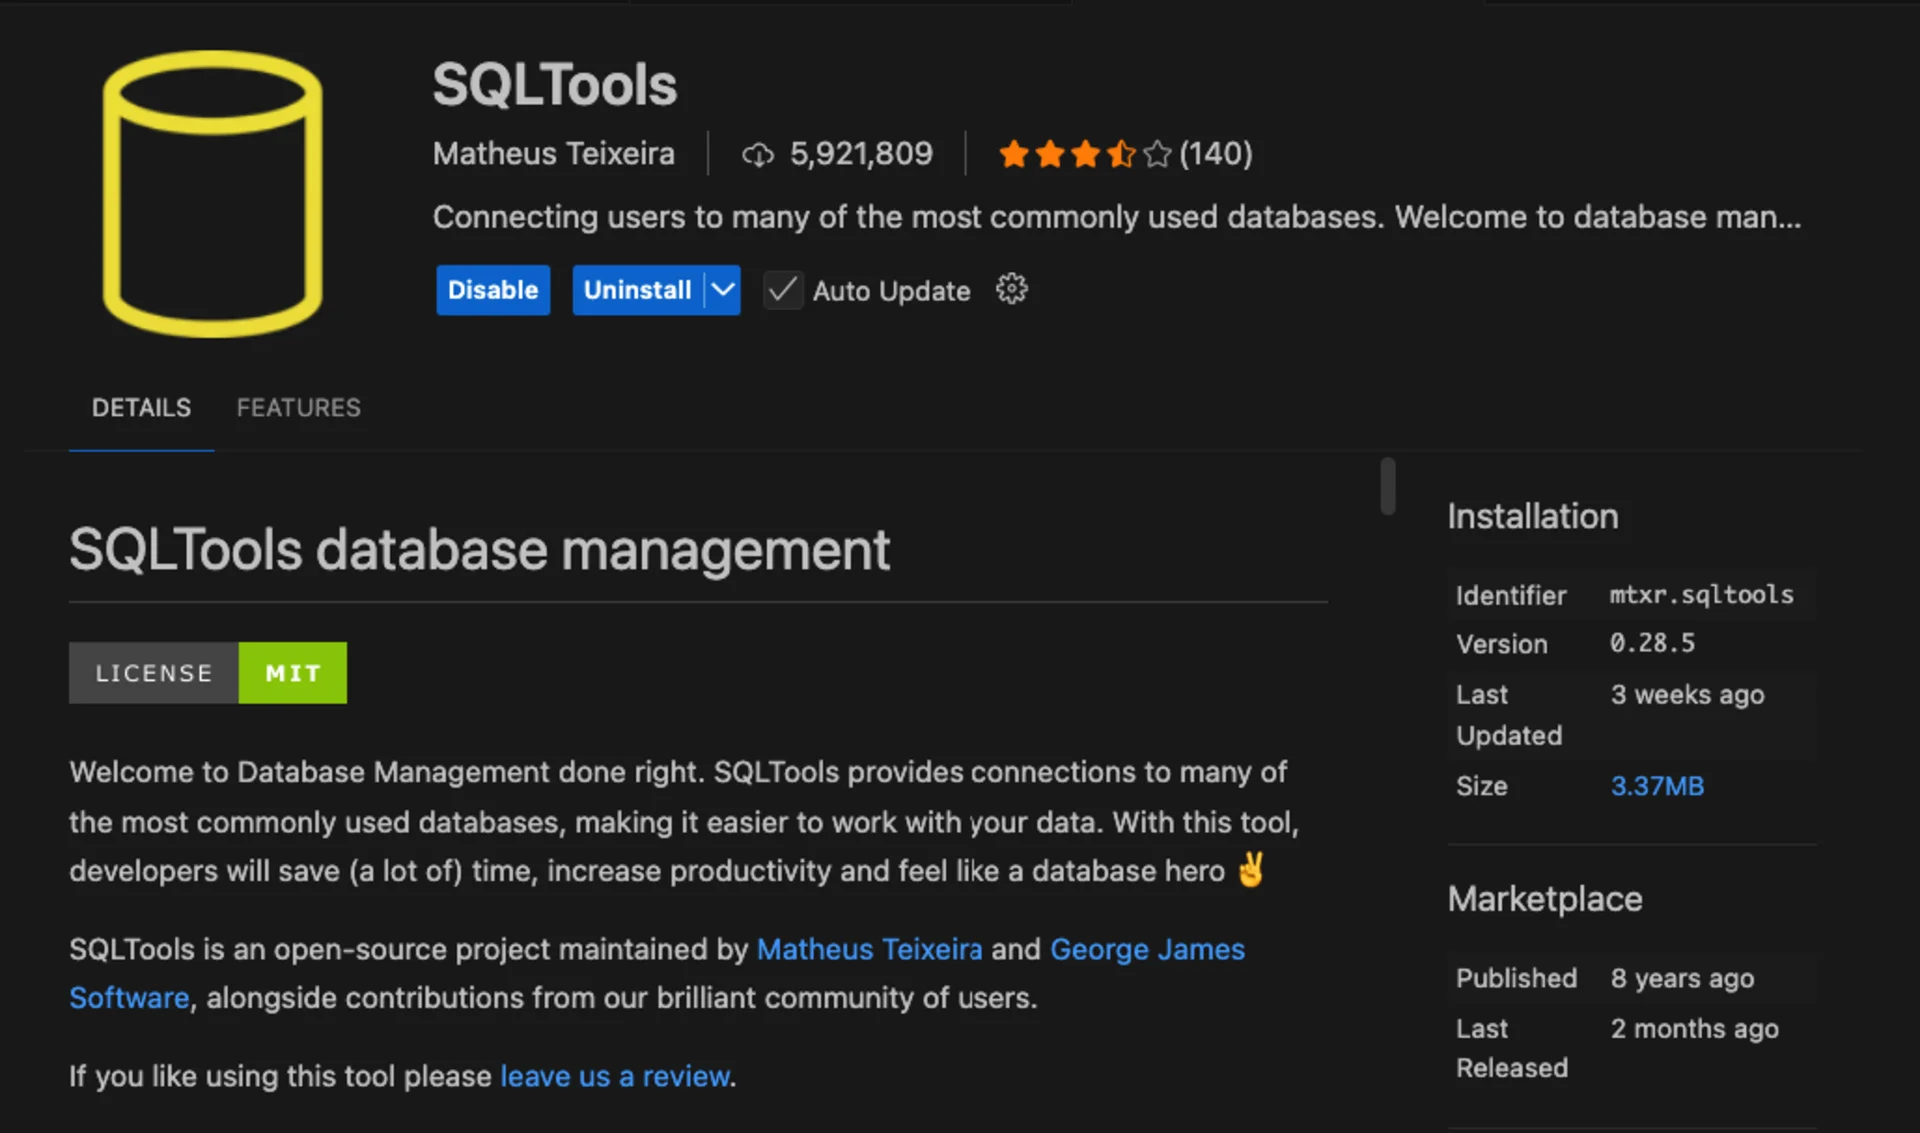Click the 3.37MB size link

pyautogui.click(x=1657, y=786)
